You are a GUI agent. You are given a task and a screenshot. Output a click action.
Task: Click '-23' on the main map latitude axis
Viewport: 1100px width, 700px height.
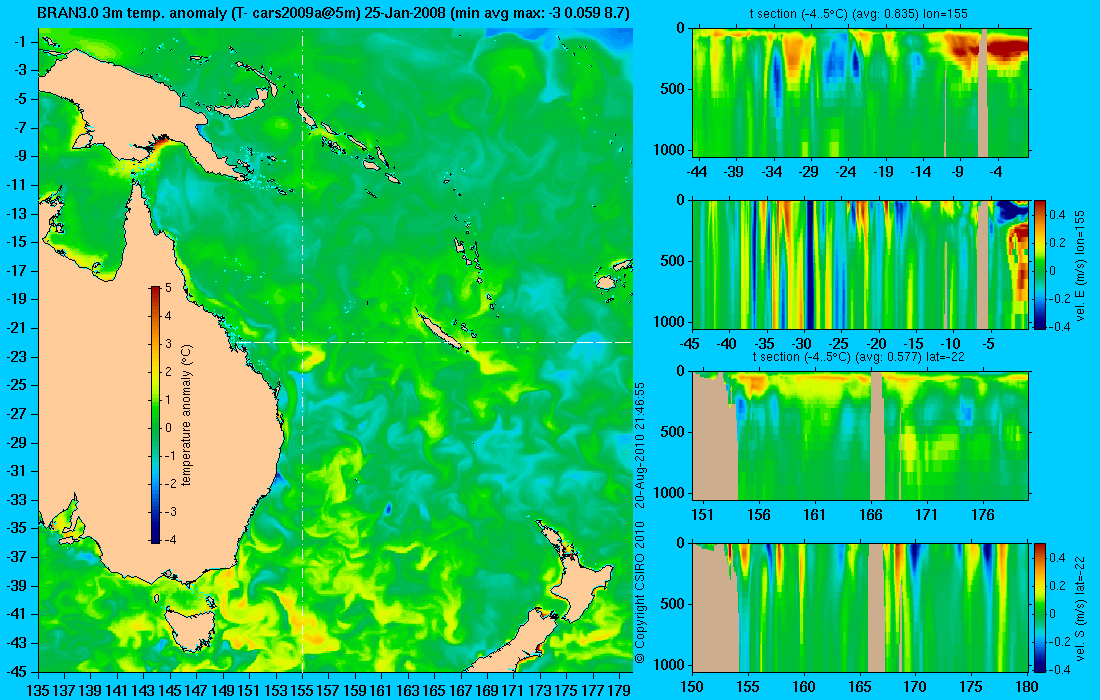tap(16, 356)
